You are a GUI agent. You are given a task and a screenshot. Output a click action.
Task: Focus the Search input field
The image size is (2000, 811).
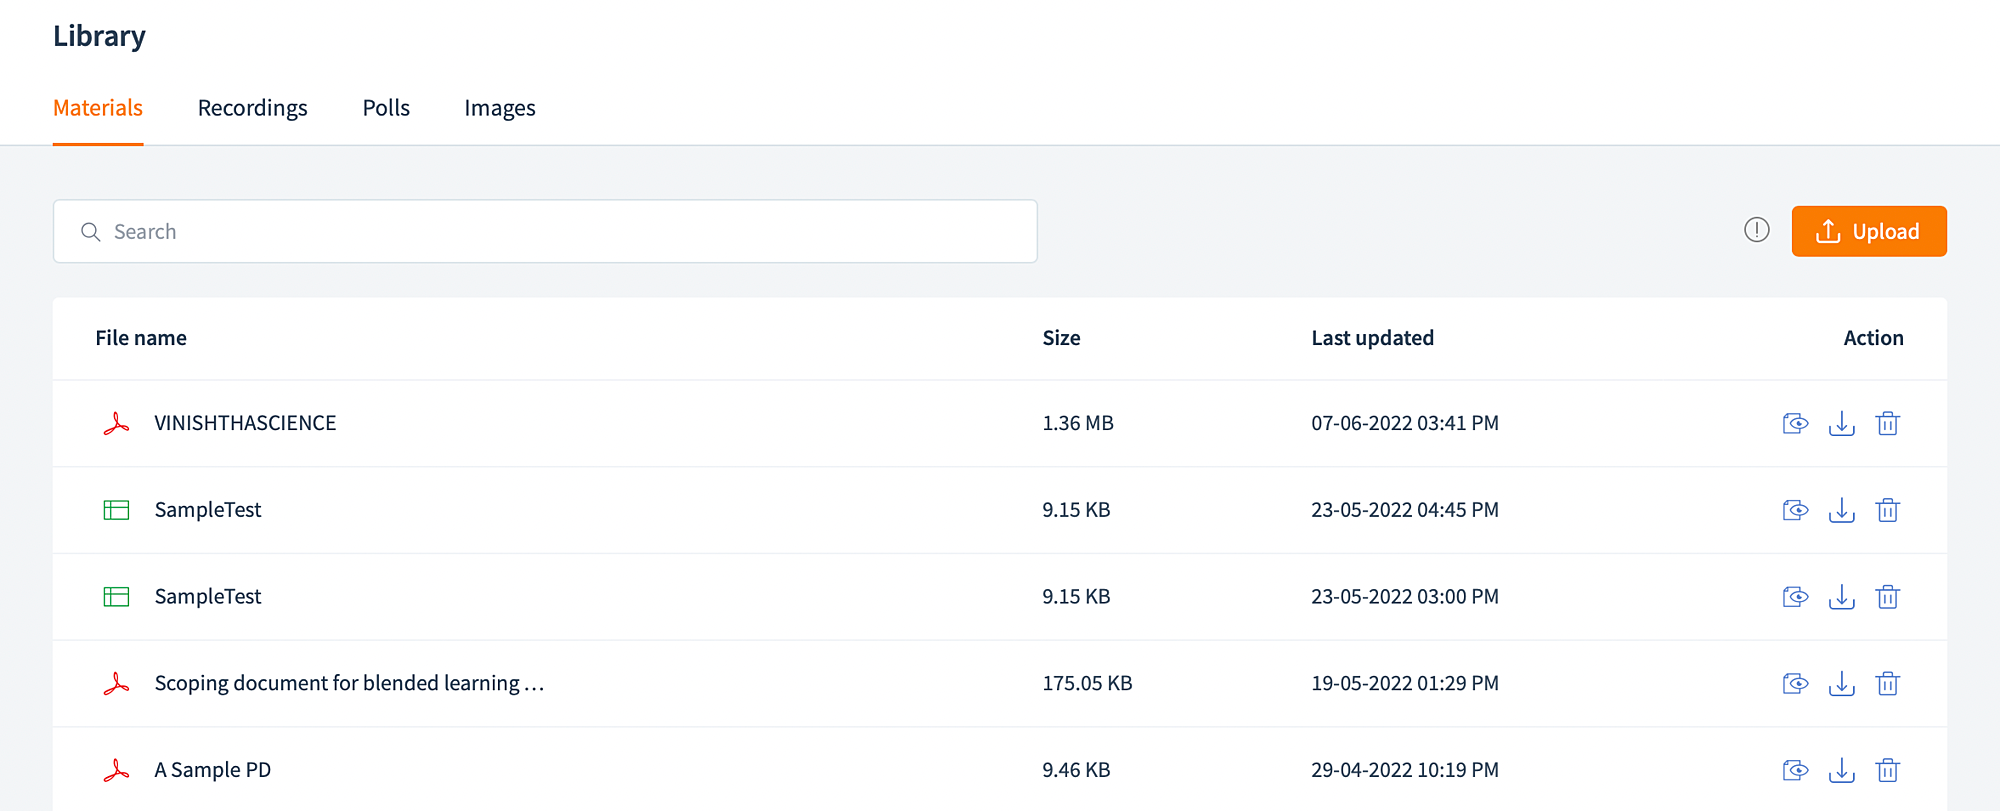click(545, 231)
